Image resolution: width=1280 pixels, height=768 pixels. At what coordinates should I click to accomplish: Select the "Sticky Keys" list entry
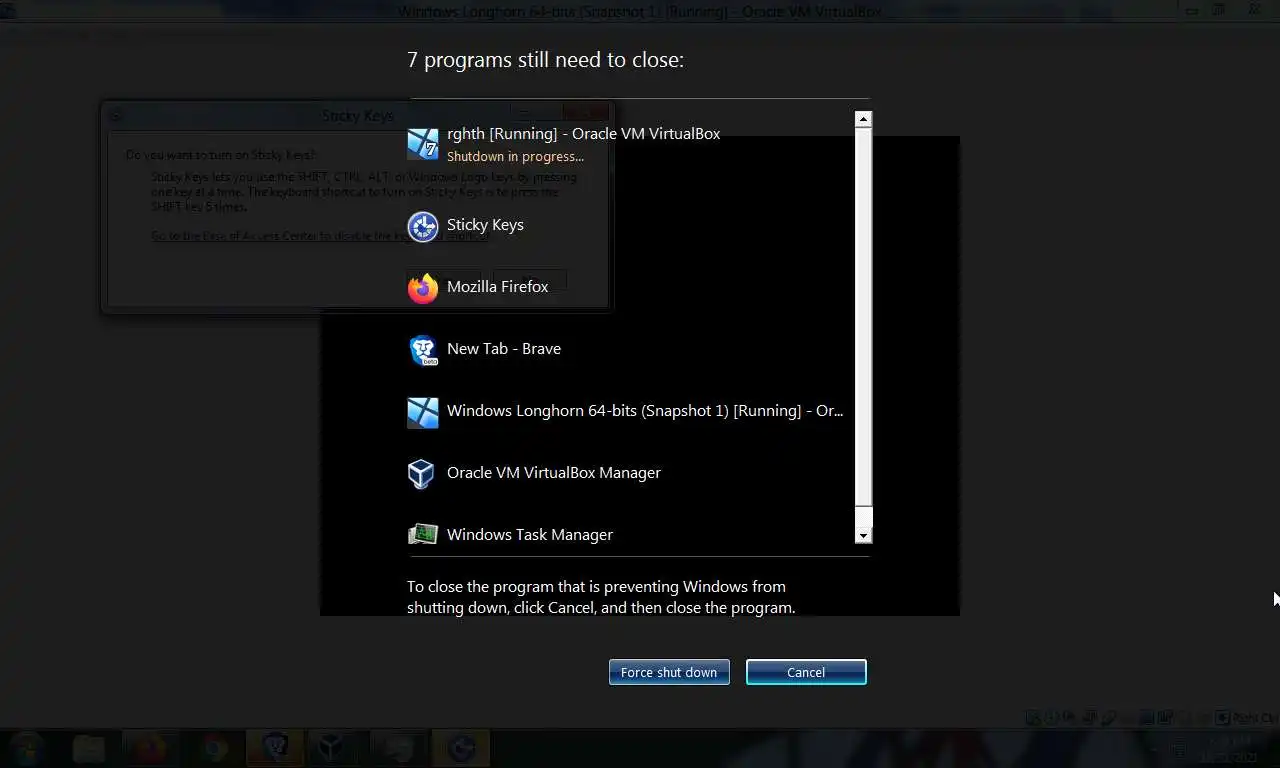pos(485,225)
